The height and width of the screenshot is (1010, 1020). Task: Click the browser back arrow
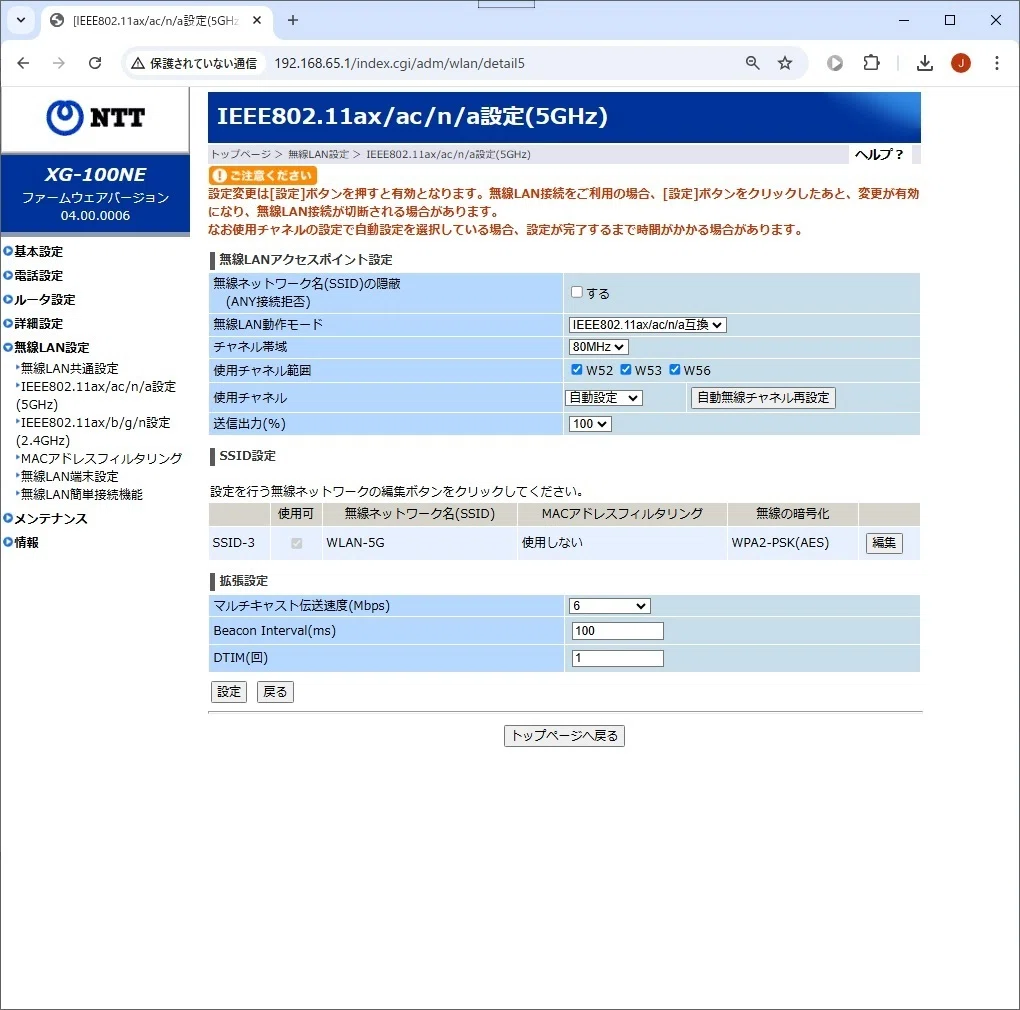[x=23, y=63]
